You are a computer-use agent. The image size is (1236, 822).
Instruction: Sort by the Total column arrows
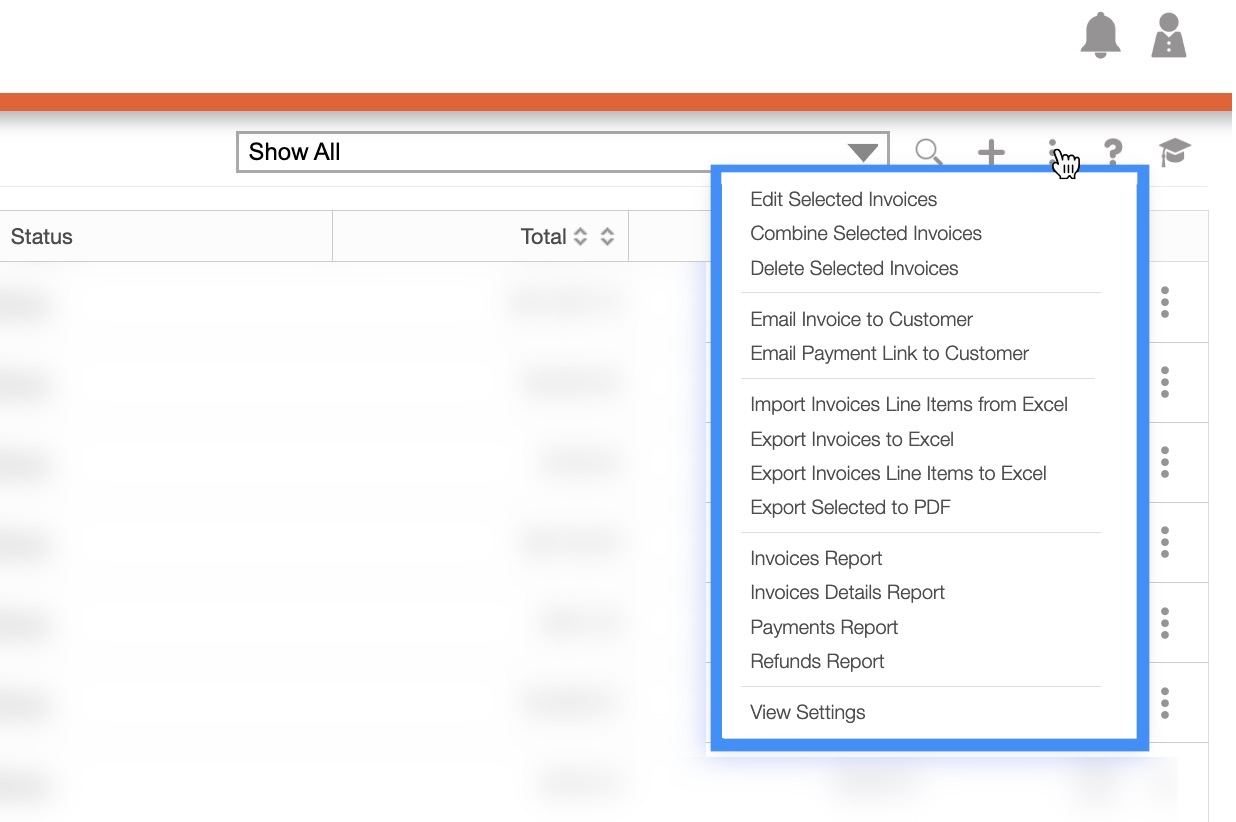pos(580,237)
